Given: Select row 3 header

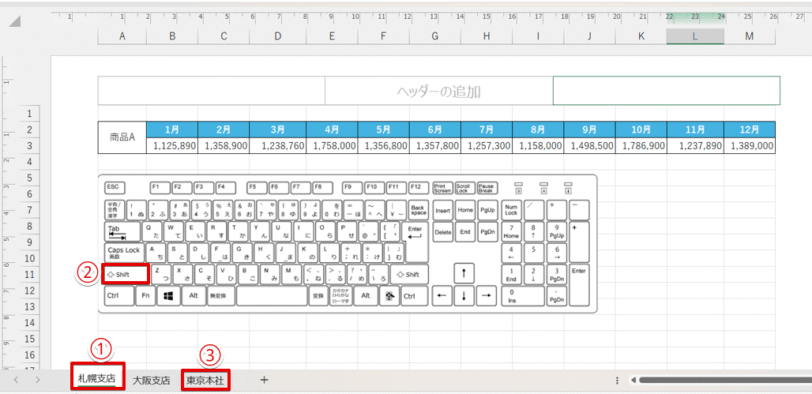Looking at the screenshot, I should 30,145.
